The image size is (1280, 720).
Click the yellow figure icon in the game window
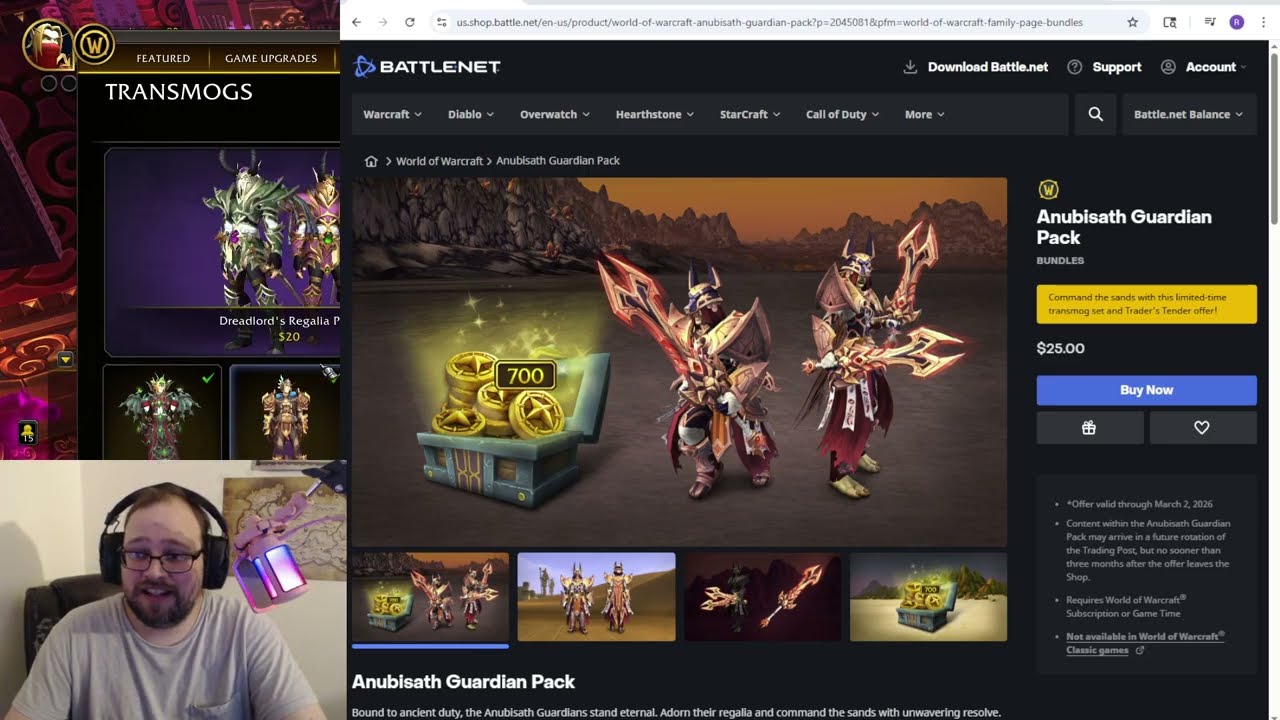[x=28, y=432]
